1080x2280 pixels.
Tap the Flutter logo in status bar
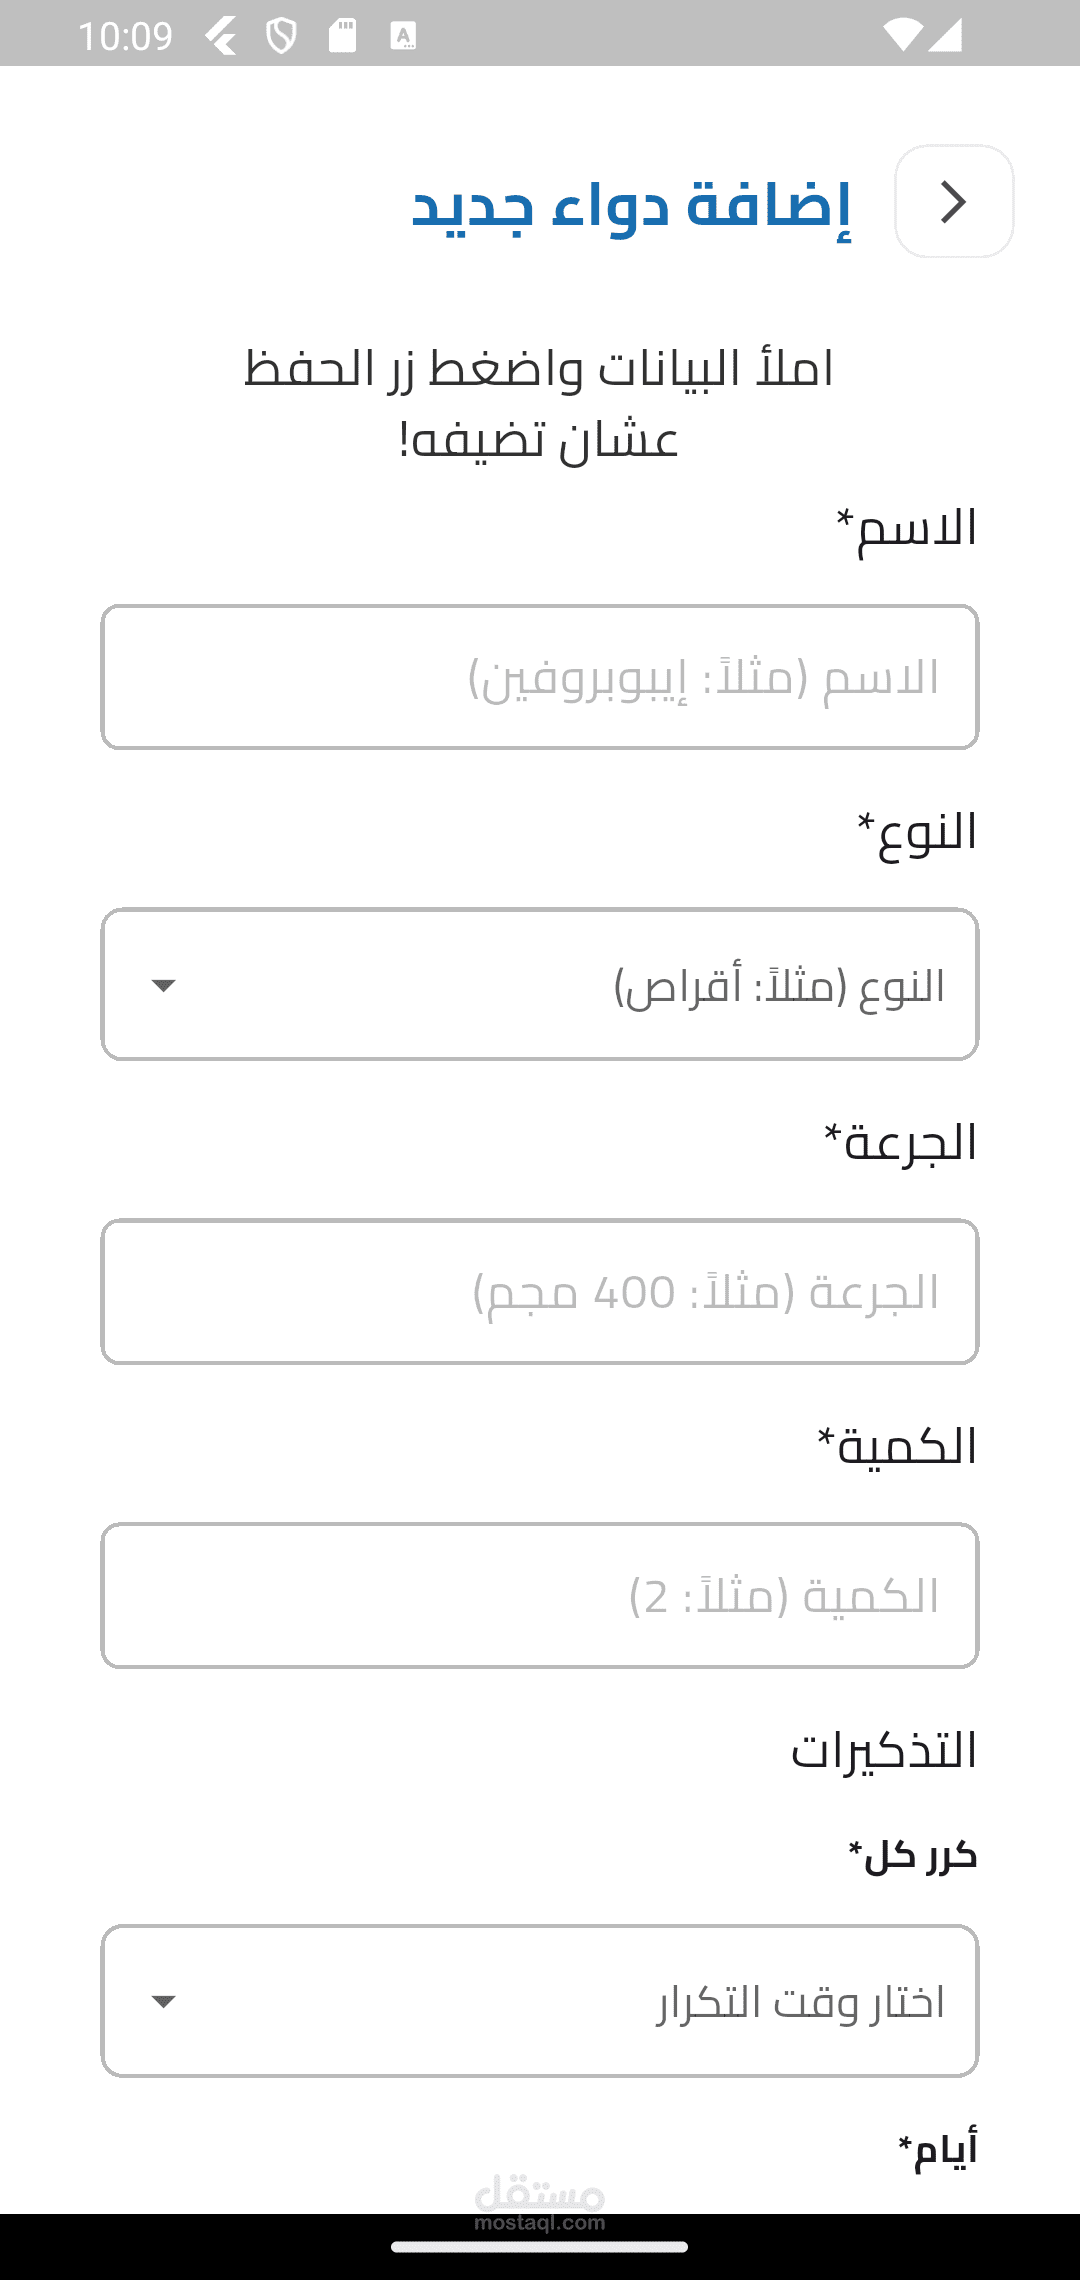coord(221,37)
